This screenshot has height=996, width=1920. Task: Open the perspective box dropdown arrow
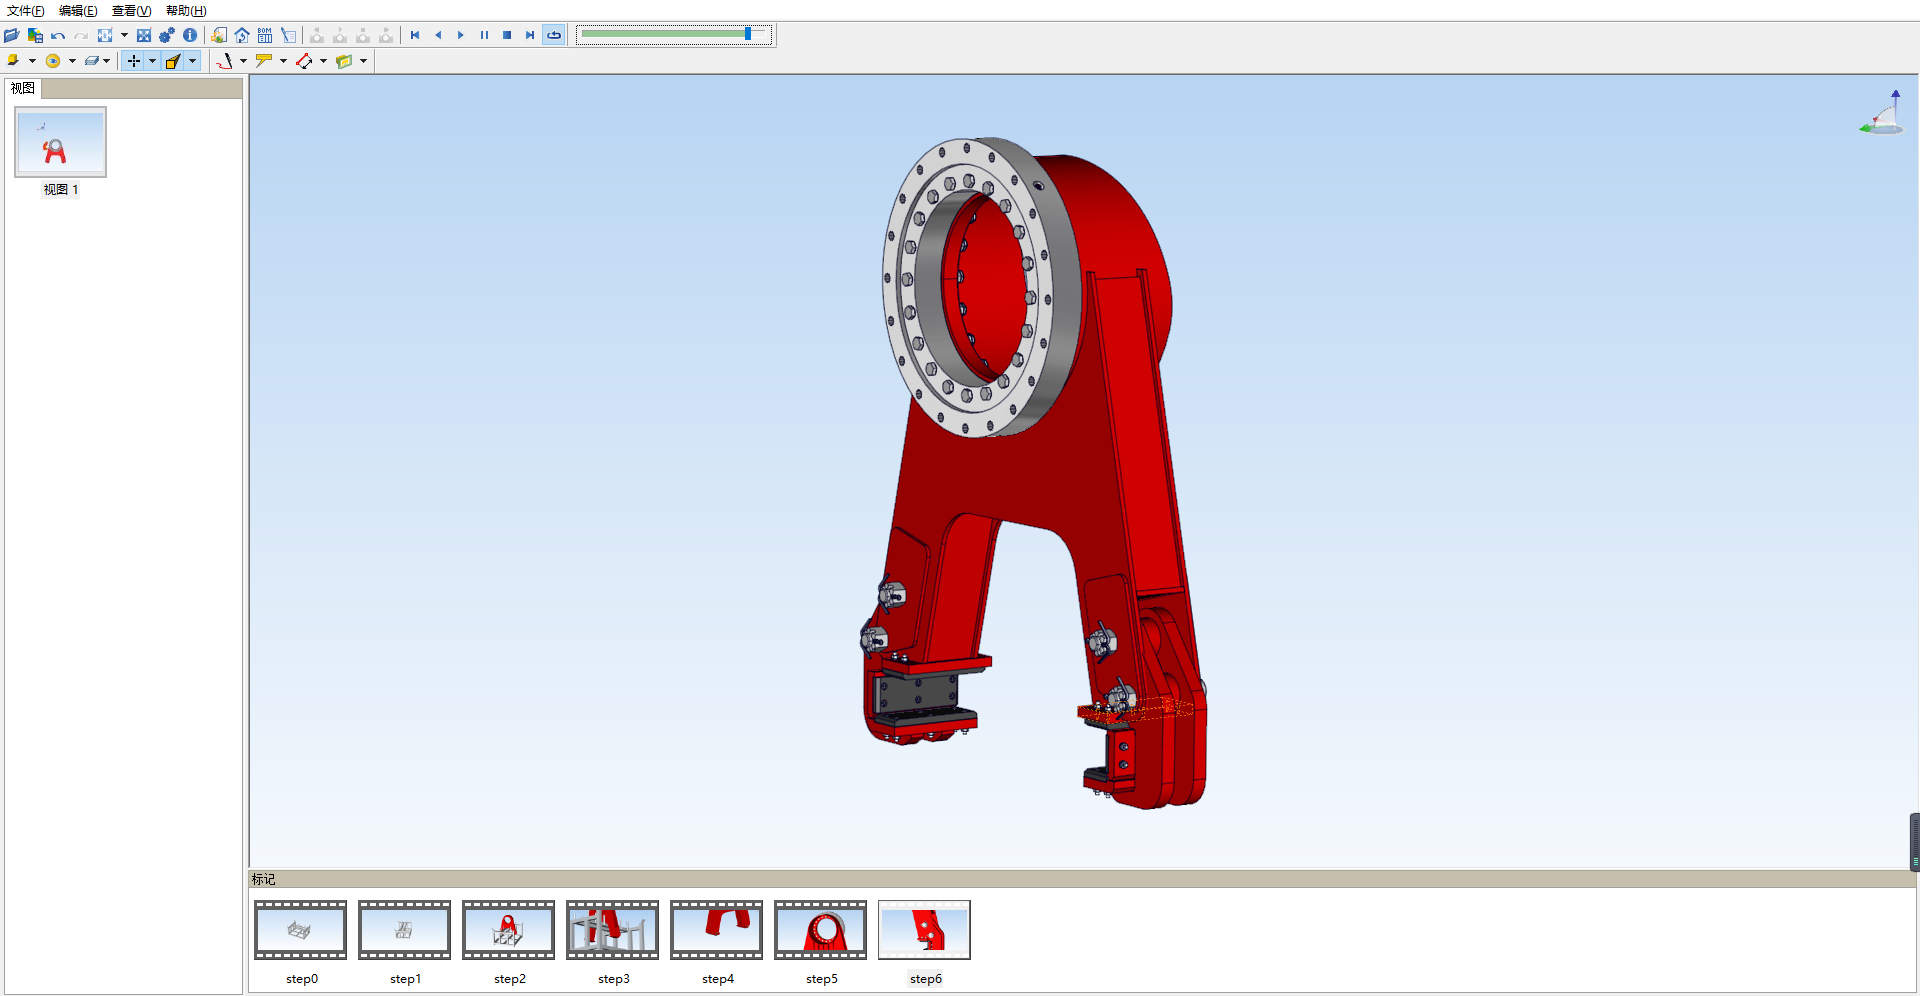point(192,61)
